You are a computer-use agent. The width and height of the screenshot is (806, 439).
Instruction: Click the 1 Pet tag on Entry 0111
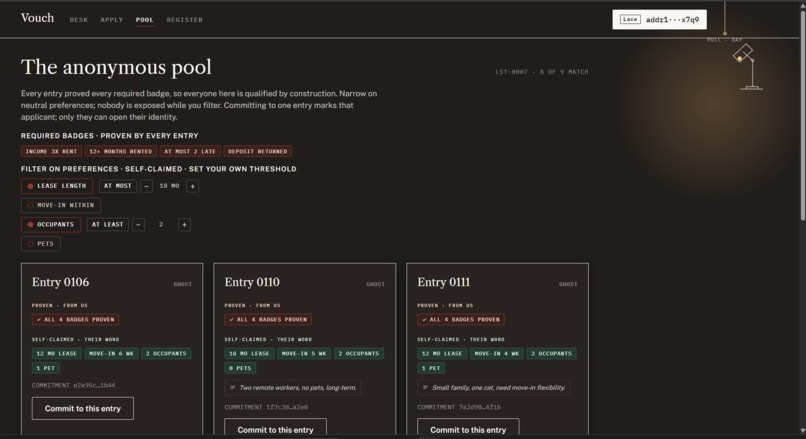pyautogui.click(x=431, y=368)
